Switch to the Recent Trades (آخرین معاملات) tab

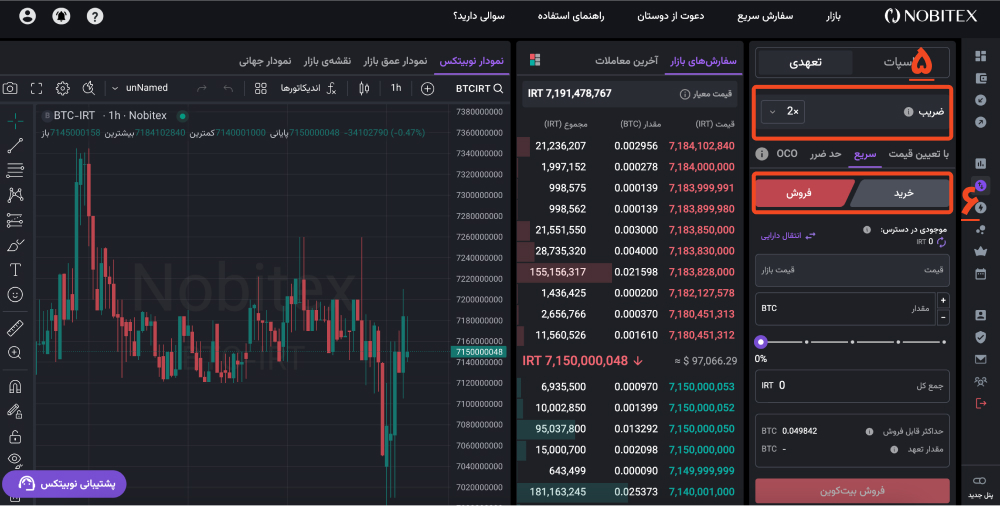pos(625,60)
